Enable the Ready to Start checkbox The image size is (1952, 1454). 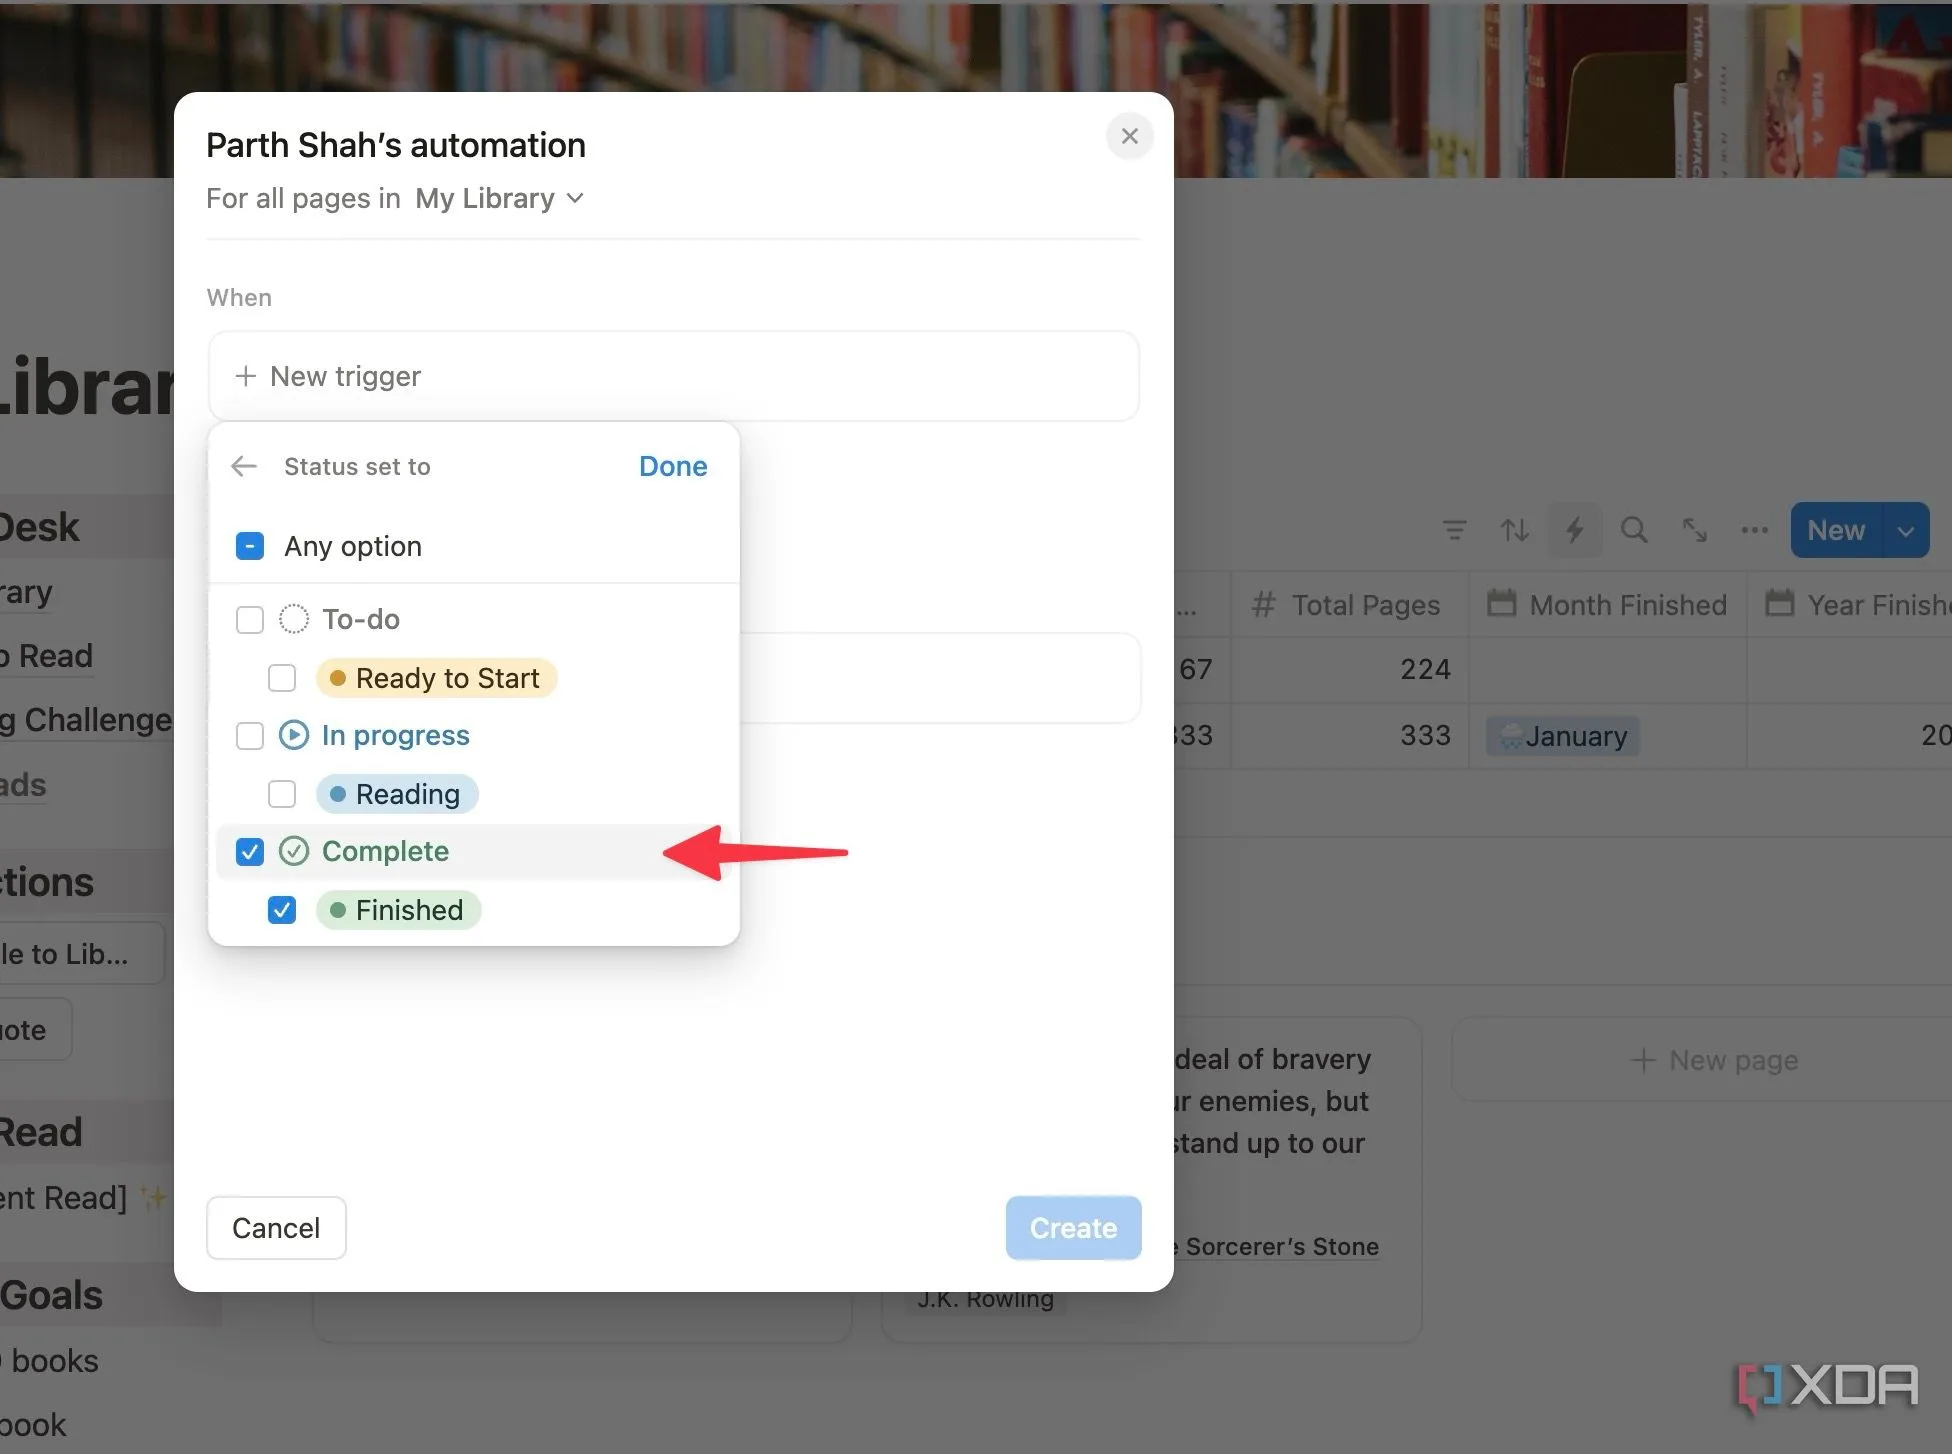282,678
